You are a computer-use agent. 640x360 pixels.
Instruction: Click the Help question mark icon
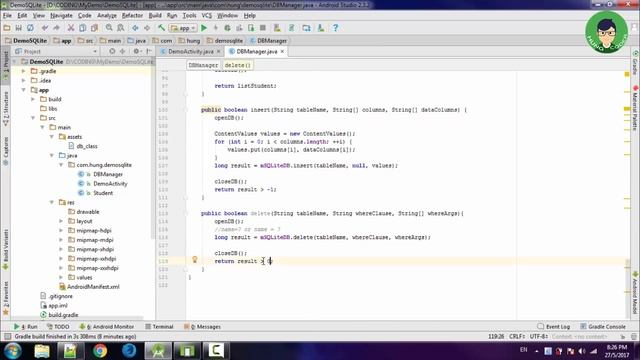336,28
